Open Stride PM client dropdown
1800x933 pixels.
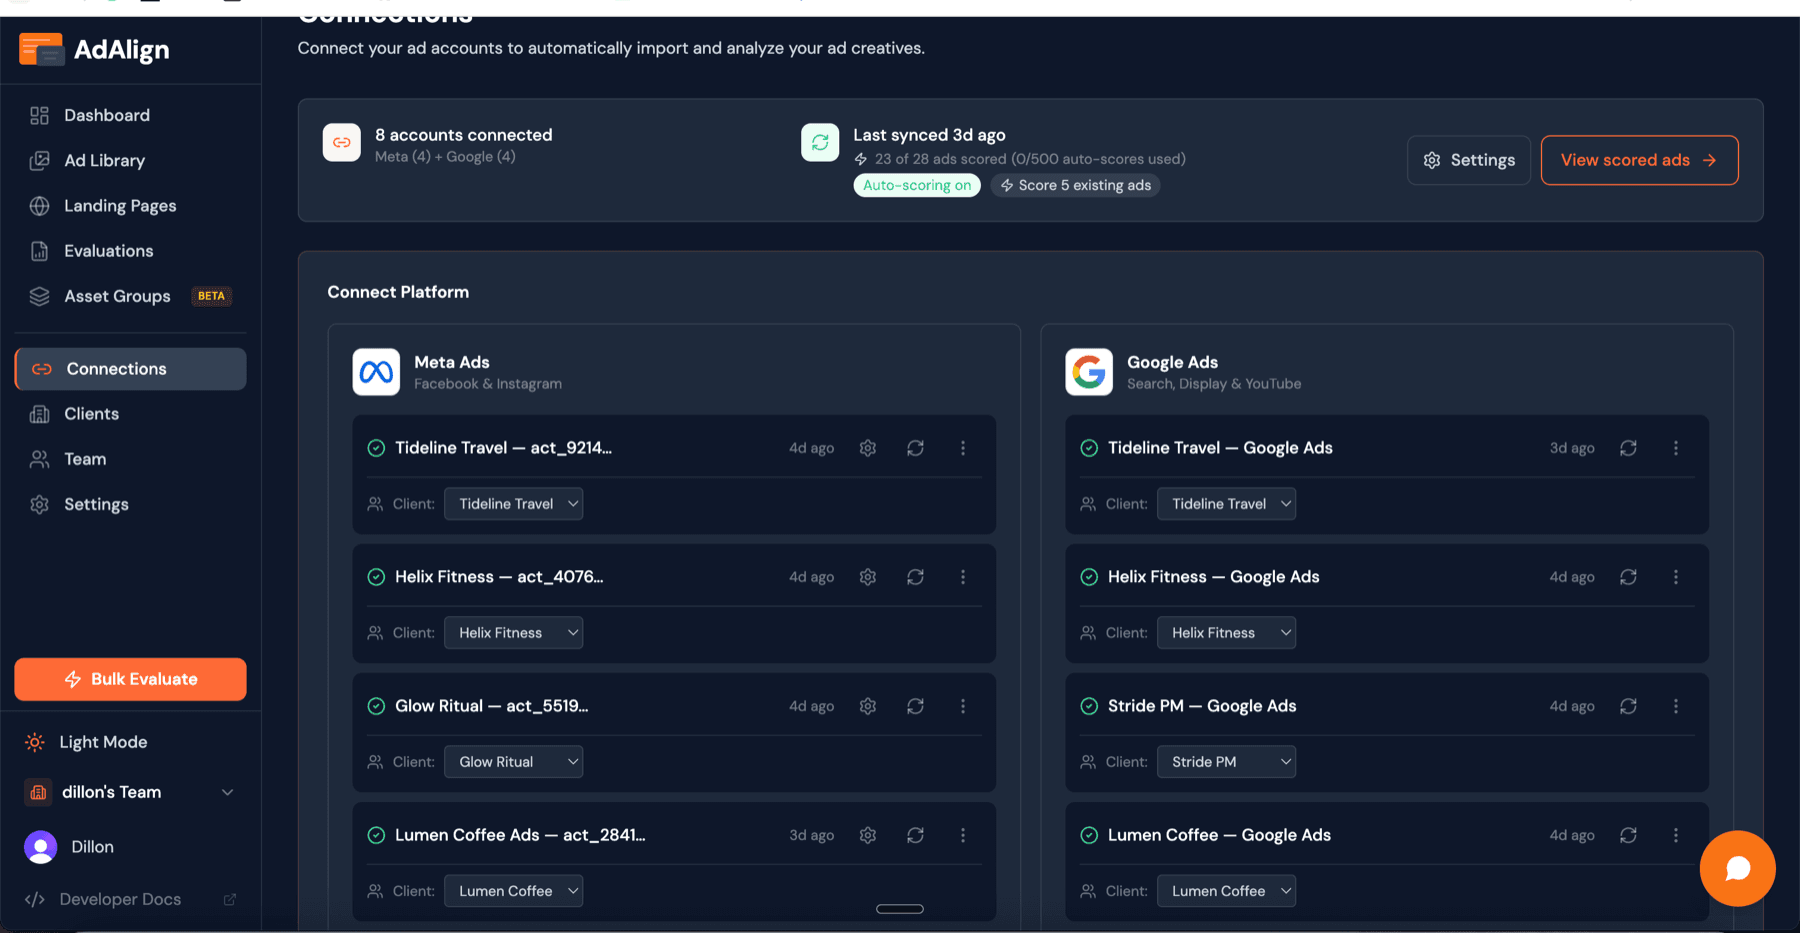pos(1226,762)
